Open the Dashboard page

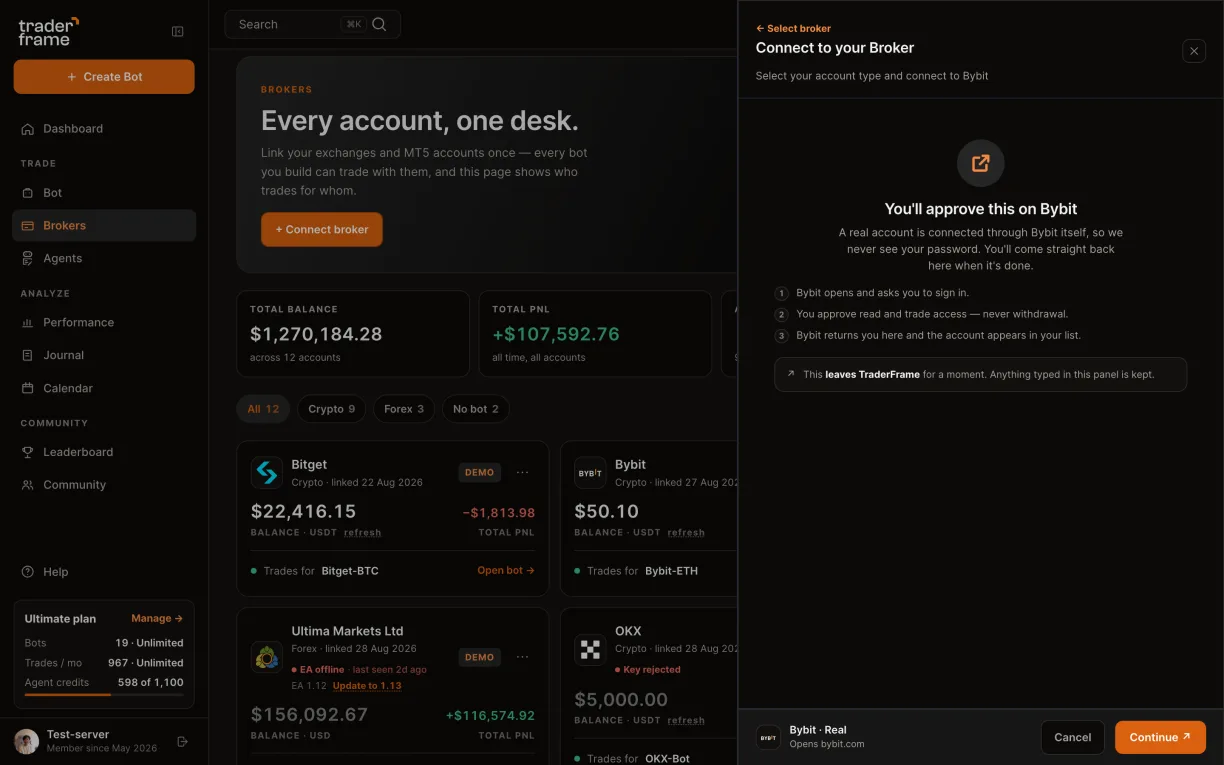click(104, 129)
